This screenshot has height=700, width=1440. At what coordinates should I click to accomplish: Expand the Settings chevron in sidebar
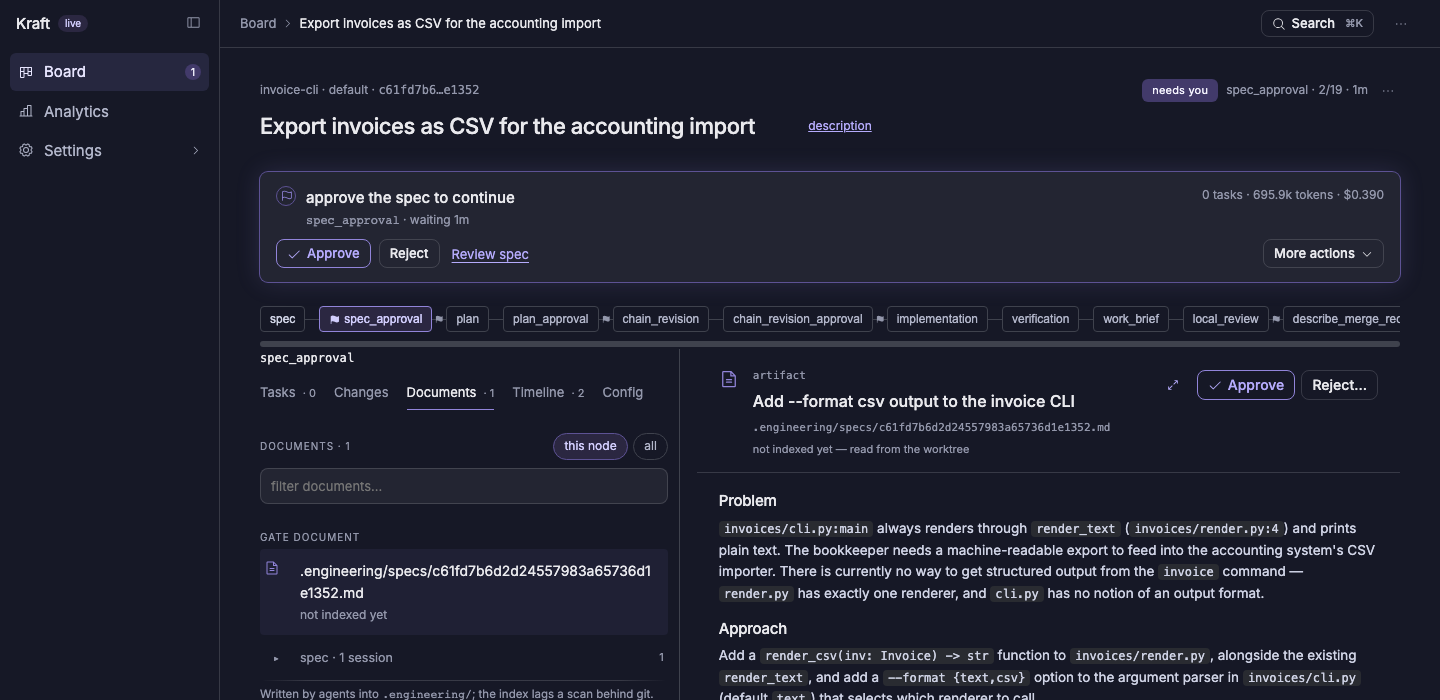(x=195, y=151)
